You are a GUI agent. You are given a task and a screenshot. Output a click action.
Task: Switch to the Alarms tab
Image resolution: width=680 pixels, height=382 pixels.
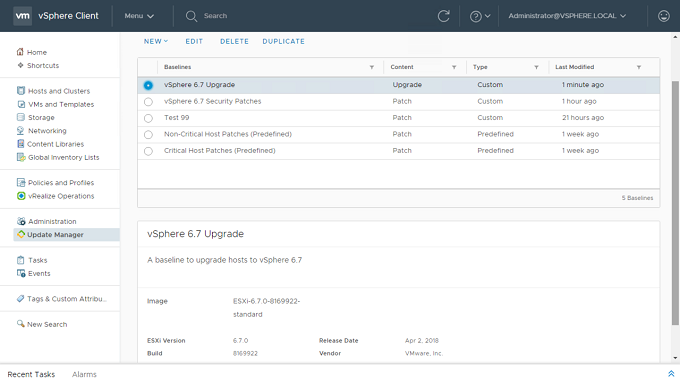pos(84,374)
